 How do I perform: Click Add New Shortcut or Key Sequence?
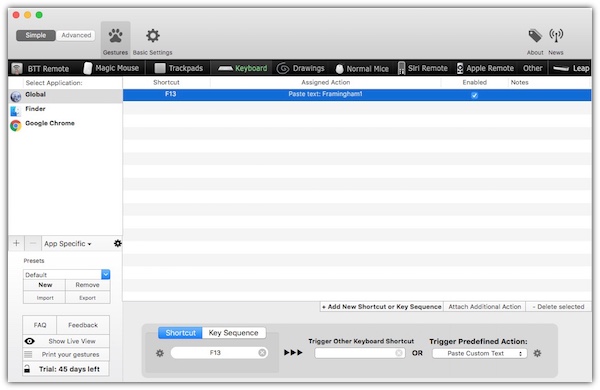pos(382,307)
